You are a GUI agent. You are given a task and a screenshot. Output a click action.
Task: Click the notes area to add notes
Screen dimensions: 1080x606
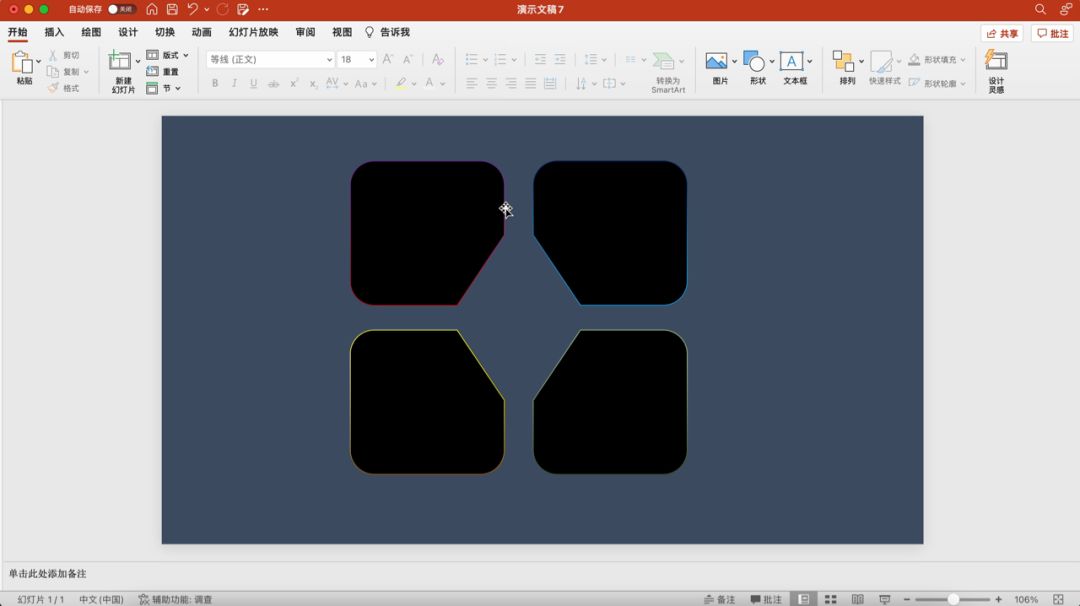pos(539,574)
